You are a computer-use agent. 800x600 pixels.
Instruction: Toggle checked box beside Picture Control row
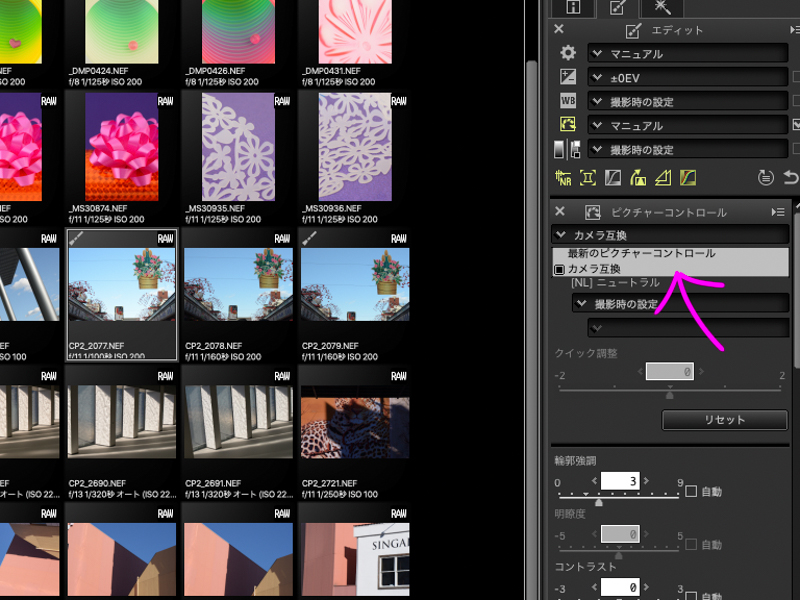[796, 124]
